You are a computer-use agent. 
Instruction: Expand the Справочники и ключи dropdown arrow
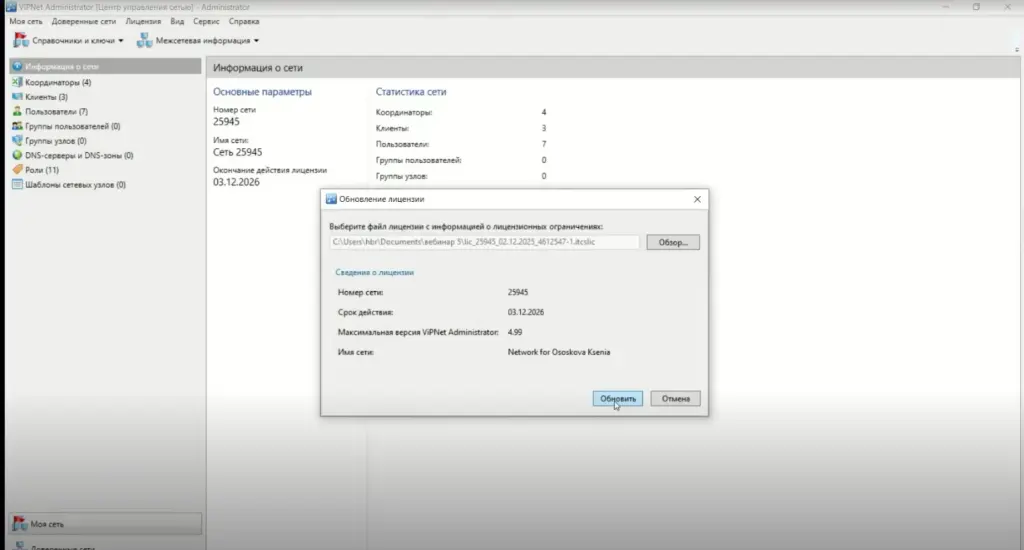coord(121,40)
